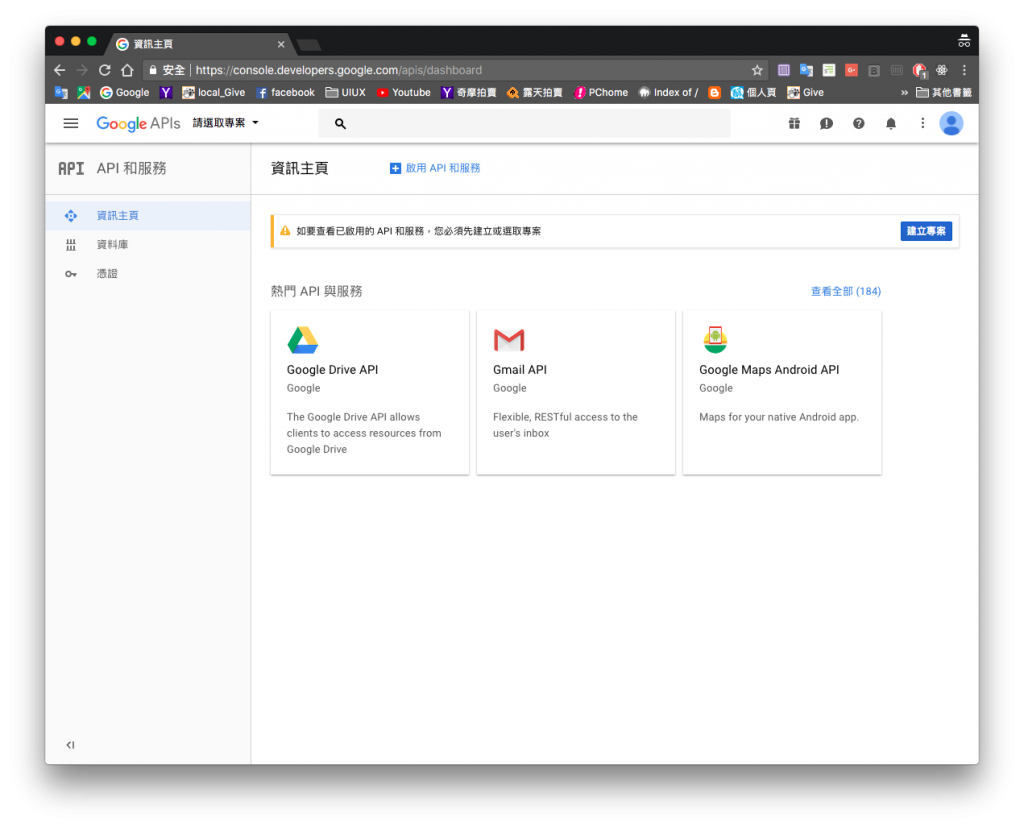Open the three-dot settings menu in header
The width and height of the screenshot is (1024, 829).
point(922,123)
